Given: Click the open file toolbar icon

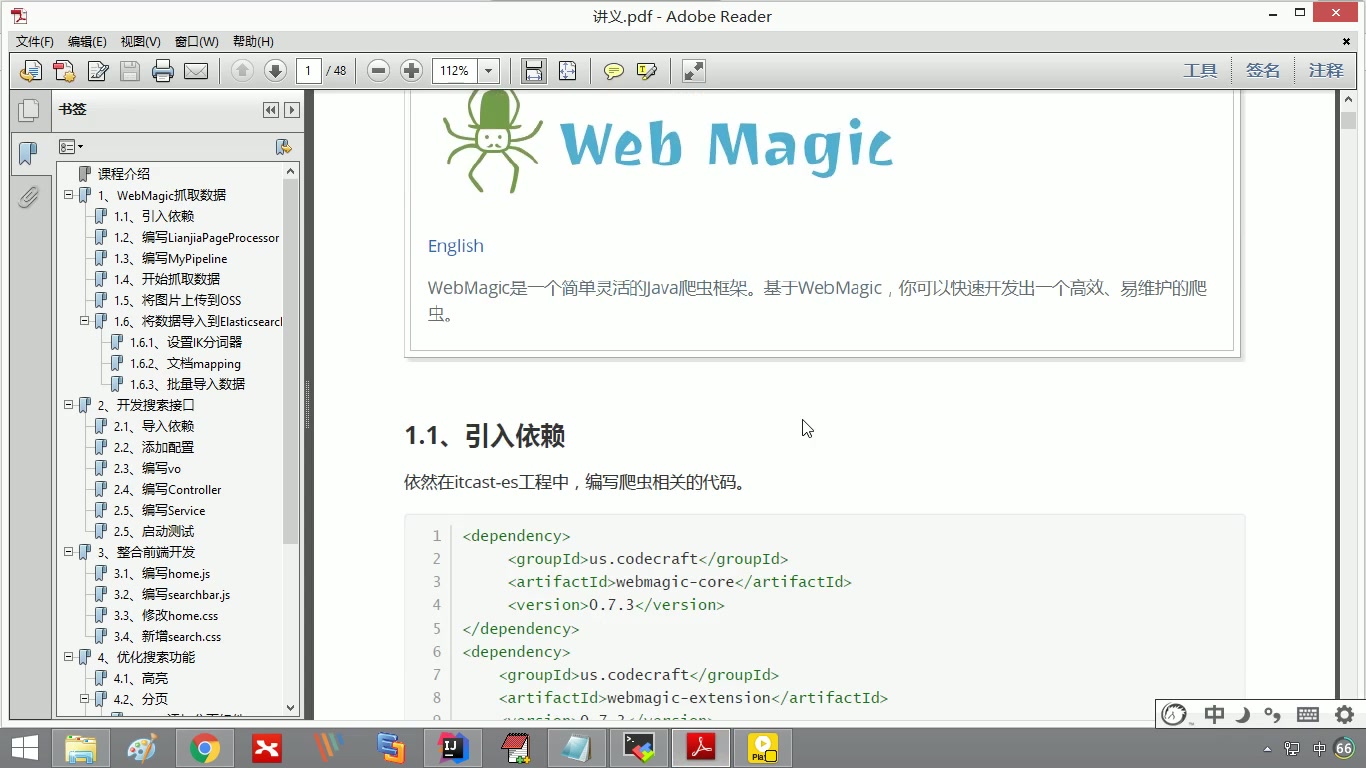Looking at the screenshot, I should 31,71.
